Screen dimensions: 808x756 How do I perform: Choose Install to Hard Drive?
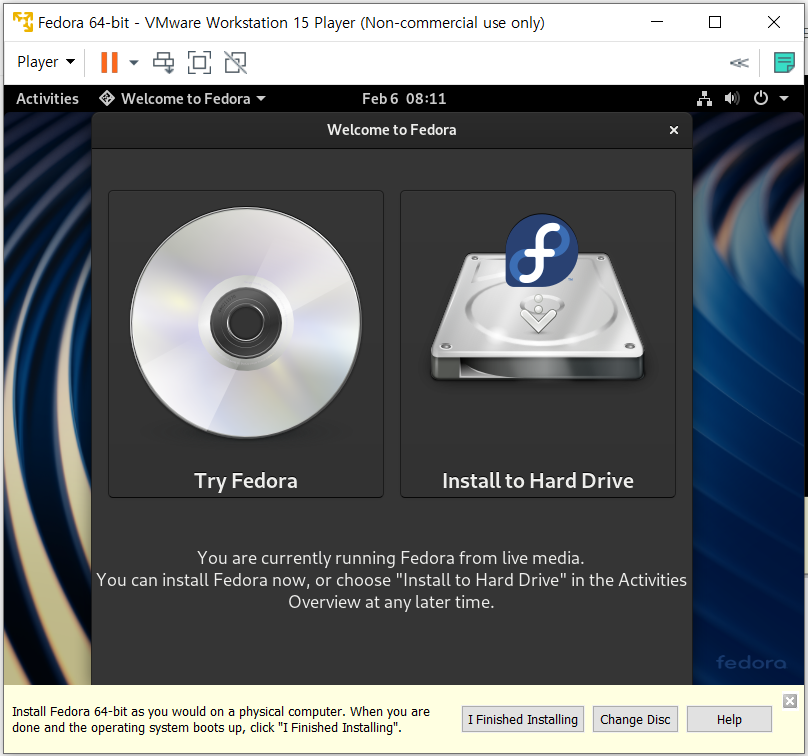(x=538, y=344)
